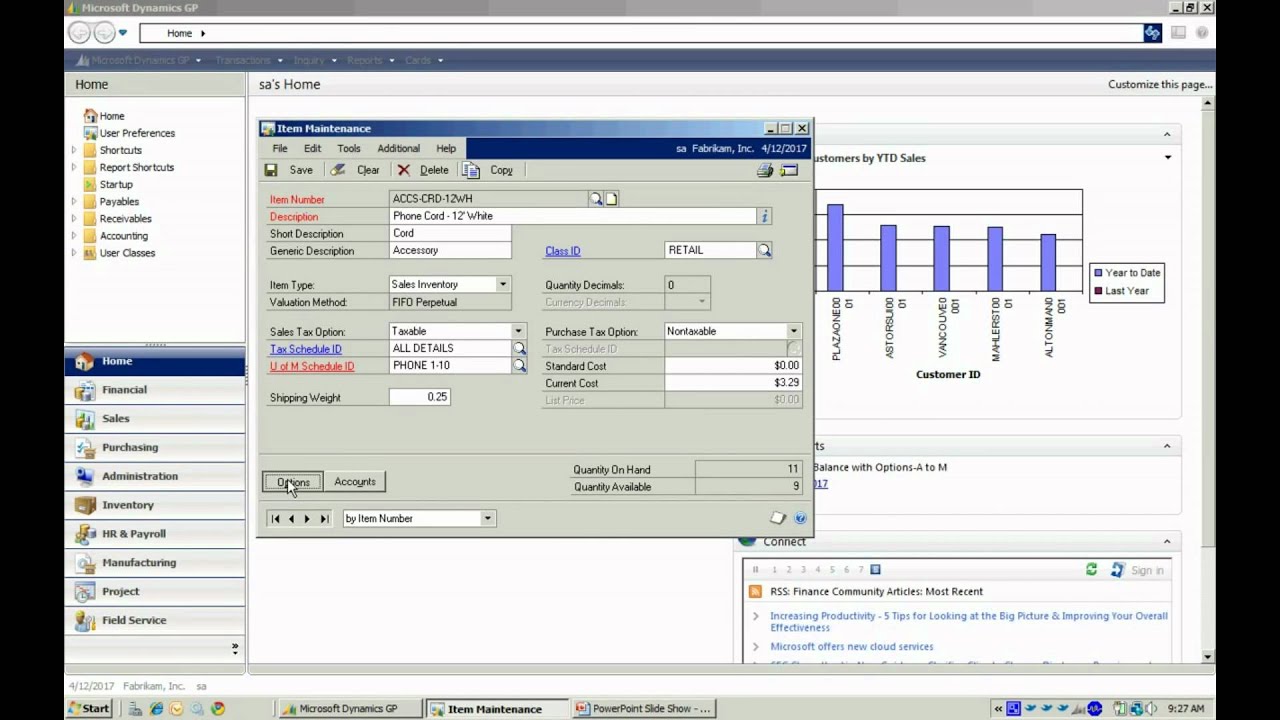The image size is (1280, 720).
Task: Click the red X Delete icon
Action: tap(404, 170)
